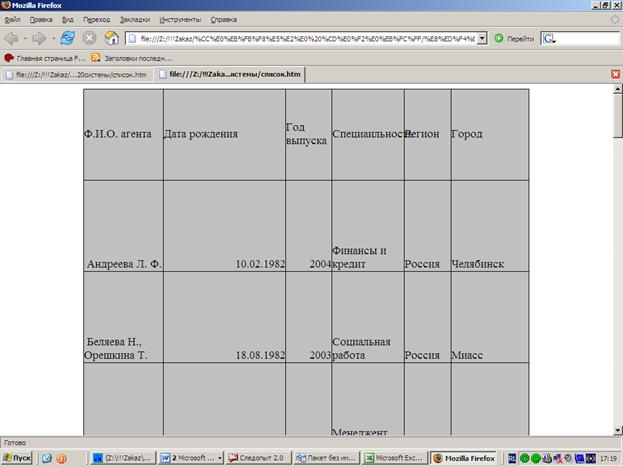Viewport: 623px width, 467px height.
Task: Switch to the Z:\!!!Zakaz taskbar window
Action: 122,458
